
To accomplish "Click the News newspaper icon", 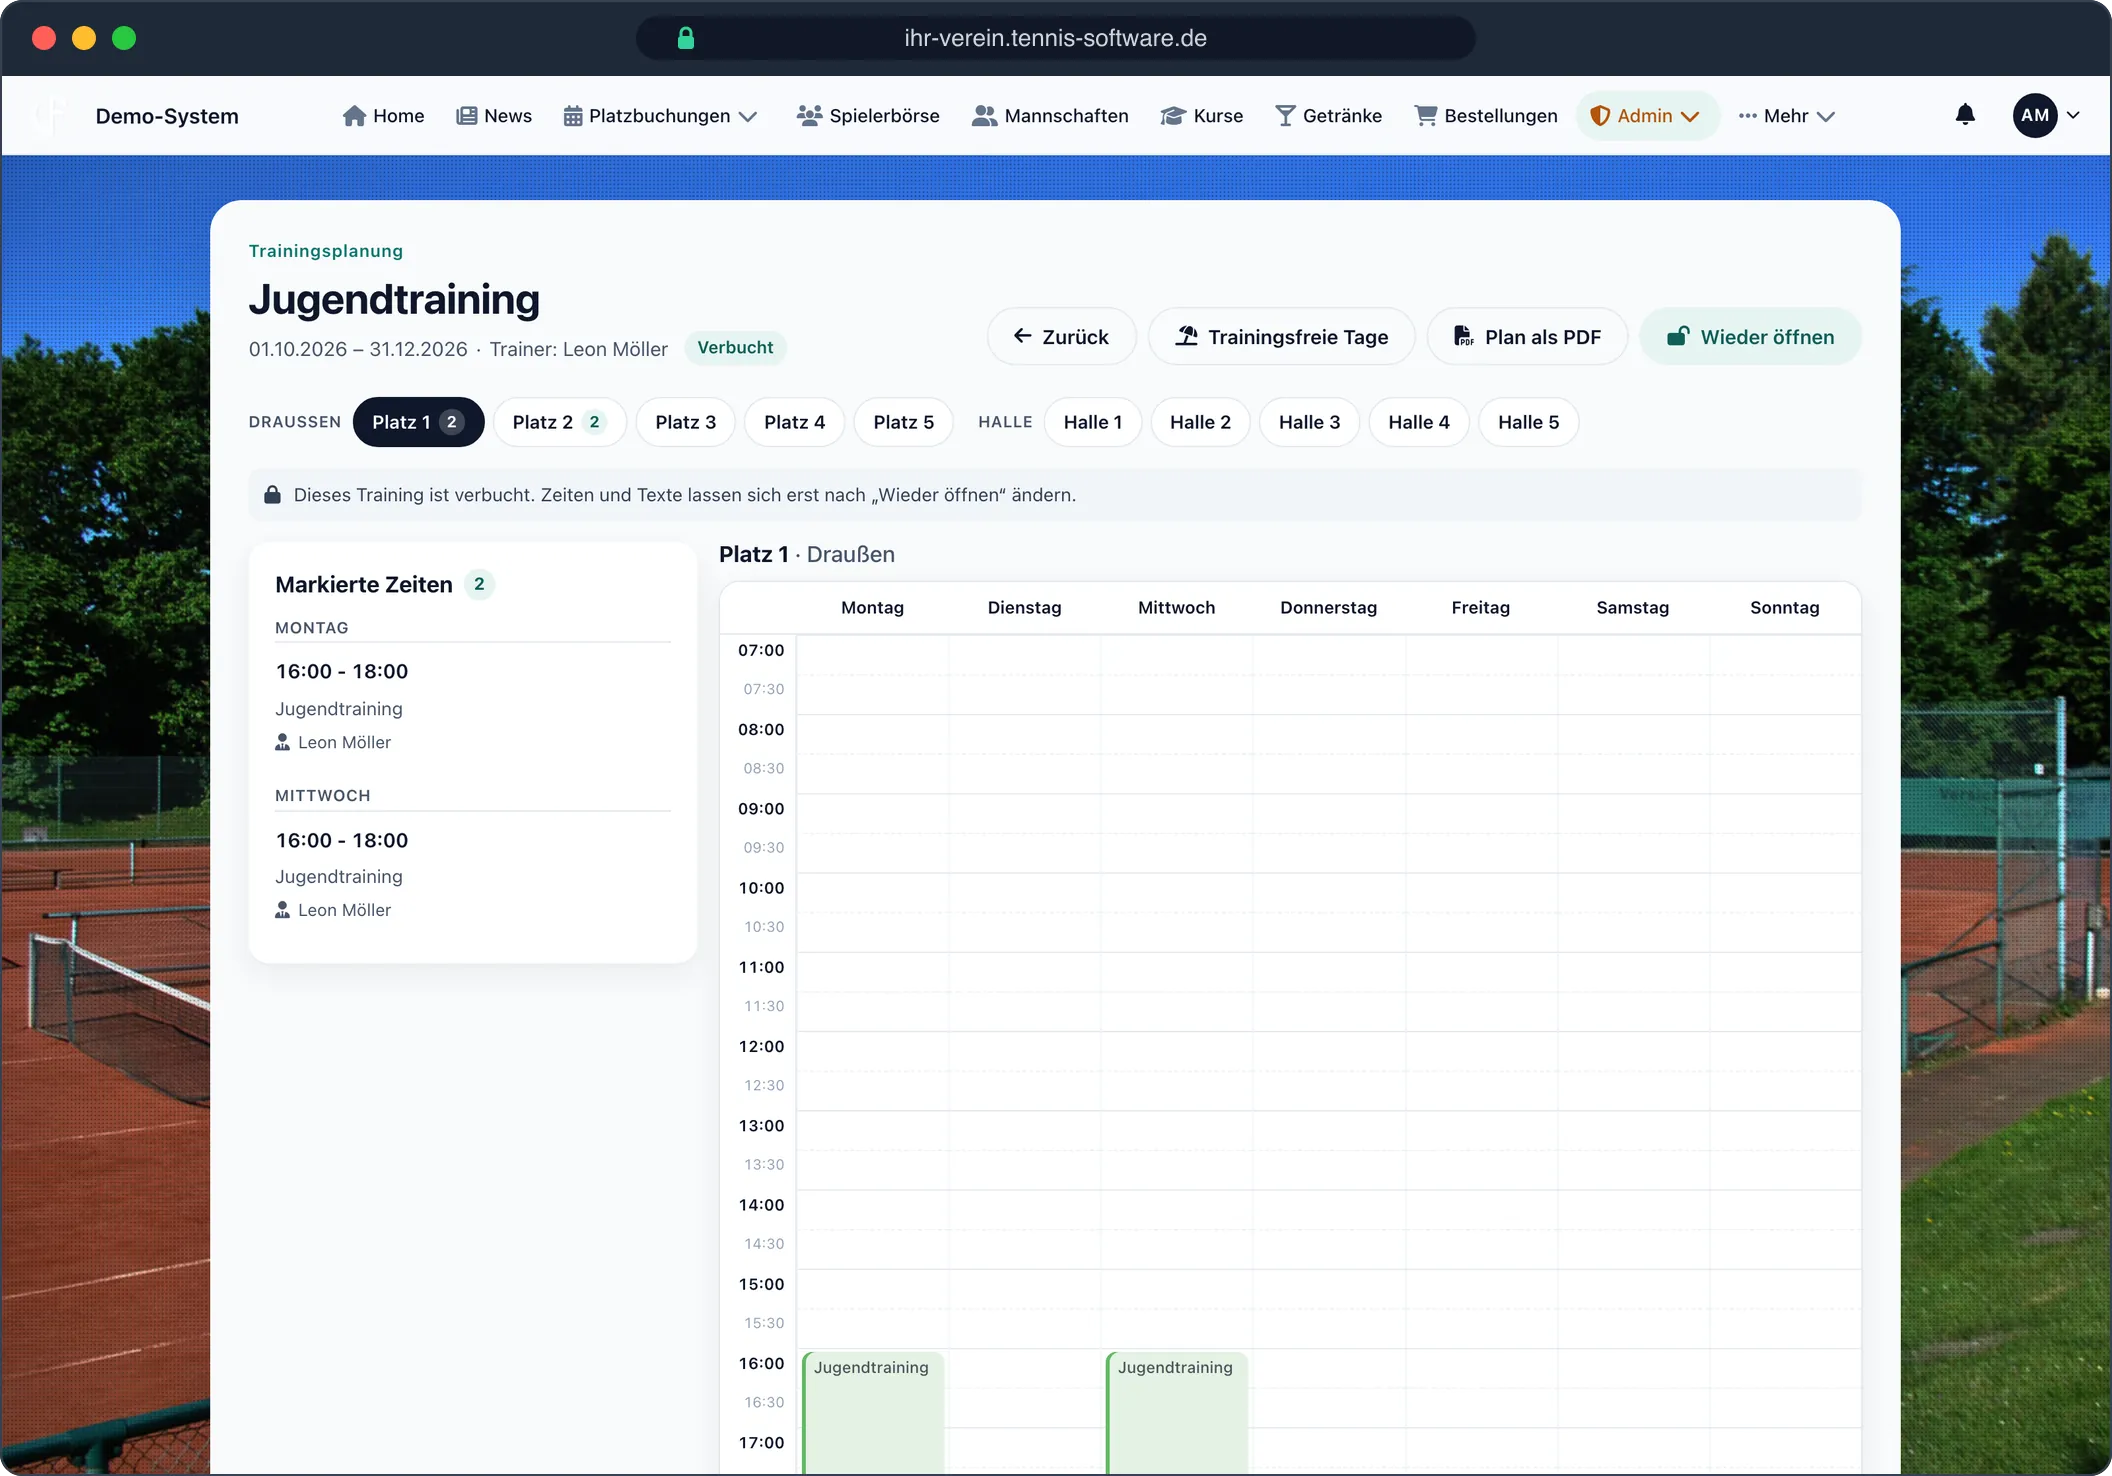I will (x=466, y=116).
